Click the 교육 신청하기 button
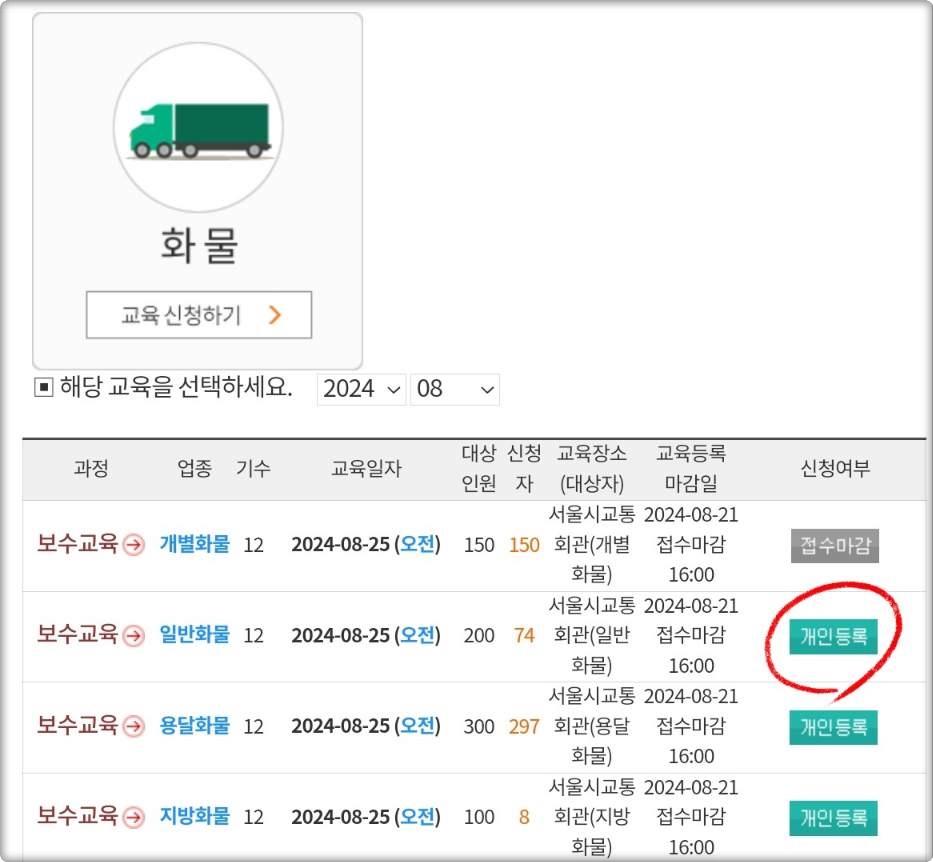Screen dimensions: 933x862 [x=198, y=313]
